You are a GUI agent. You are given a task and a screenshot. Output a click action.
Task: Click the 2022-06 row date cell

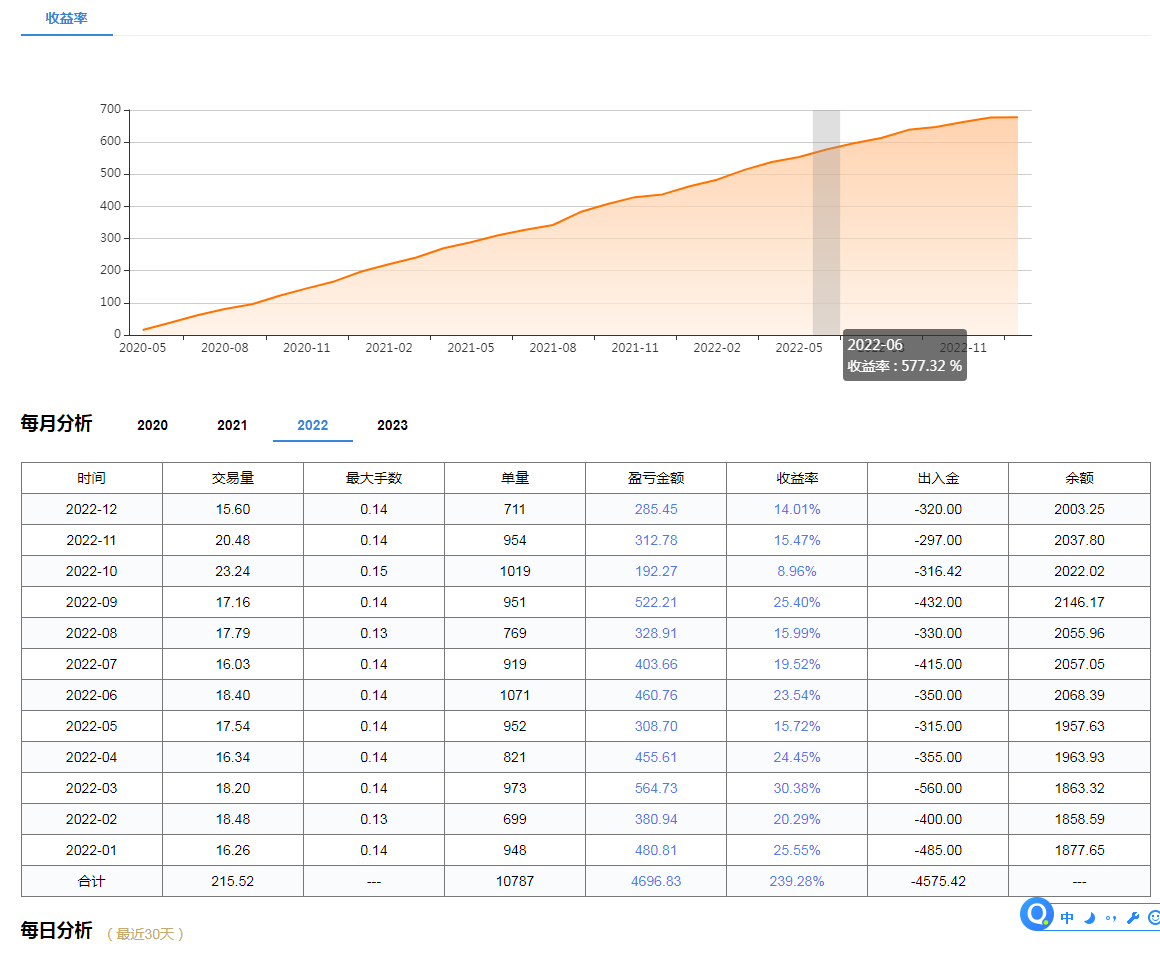[x=92, y=695]
